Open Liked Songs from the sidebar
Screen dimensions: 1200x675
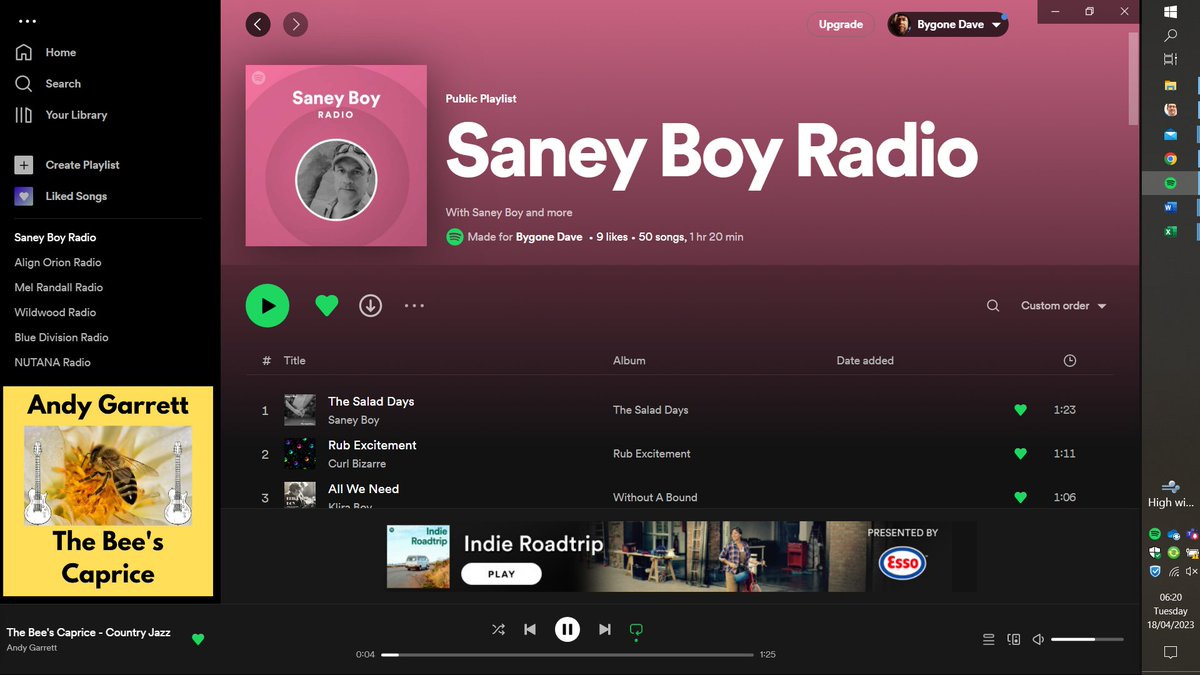[75, 196]
